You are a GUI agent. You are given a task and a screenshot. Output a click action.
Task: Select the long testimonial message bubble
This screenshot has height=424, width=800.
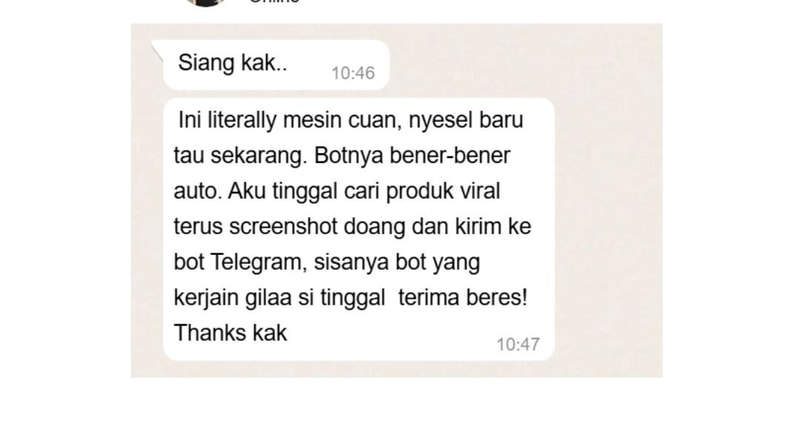click(x=359, y=230)
